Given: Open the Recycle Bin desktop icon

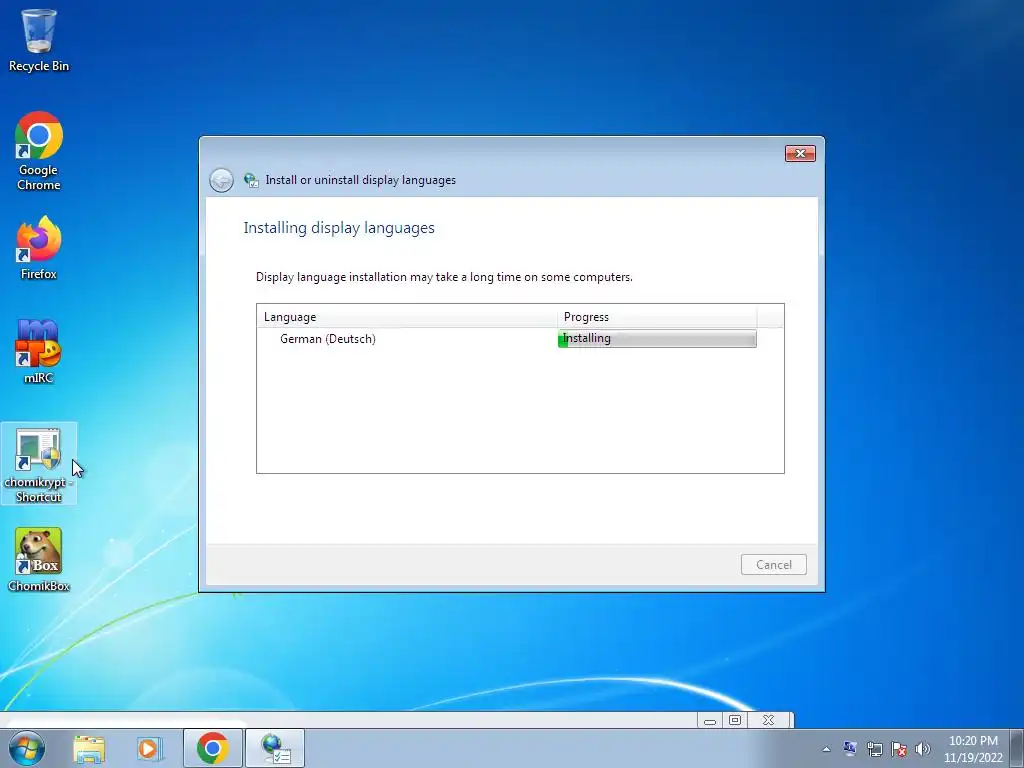Looking at the screenshot, I should tap(39, 39).
